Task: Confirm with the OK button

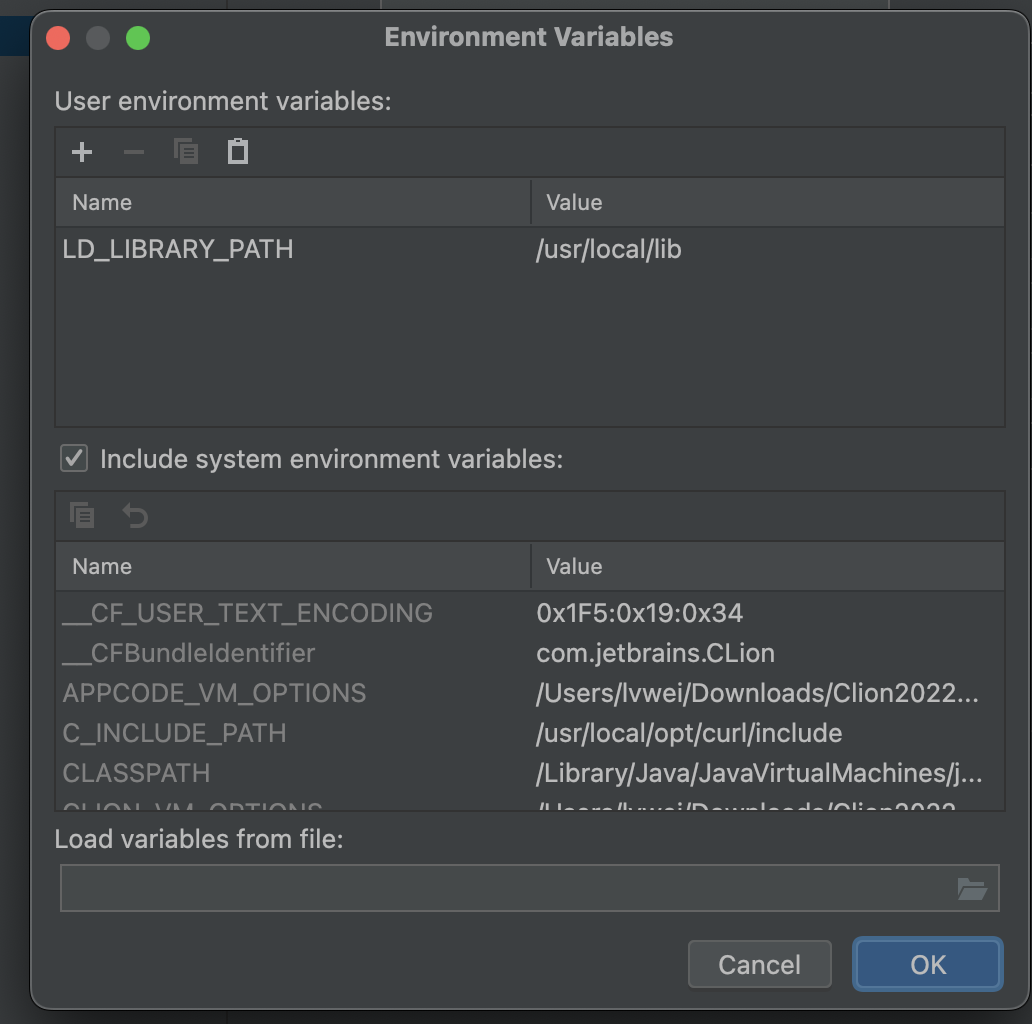Action: pos(928,964)
